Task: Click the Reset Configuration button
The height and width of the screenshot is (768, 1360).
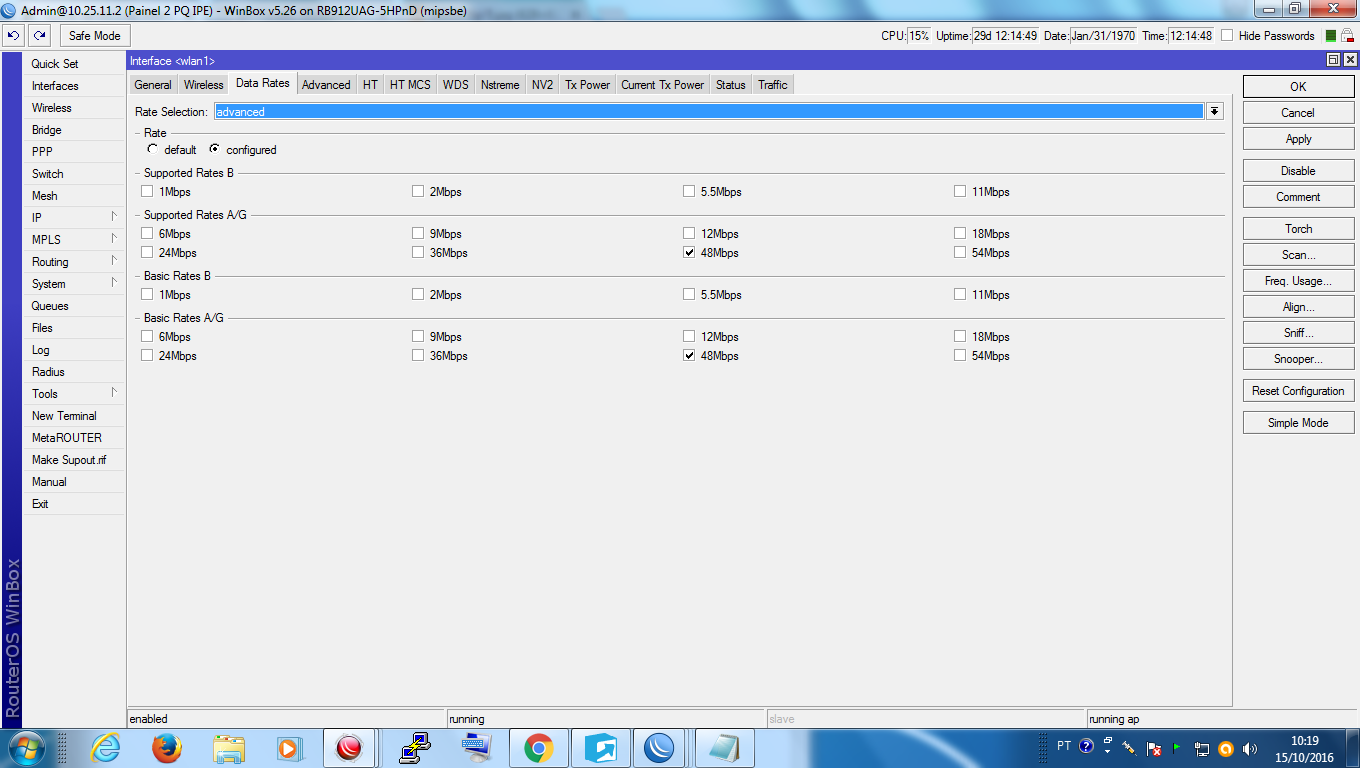Action: click(x=1298, y=391)
